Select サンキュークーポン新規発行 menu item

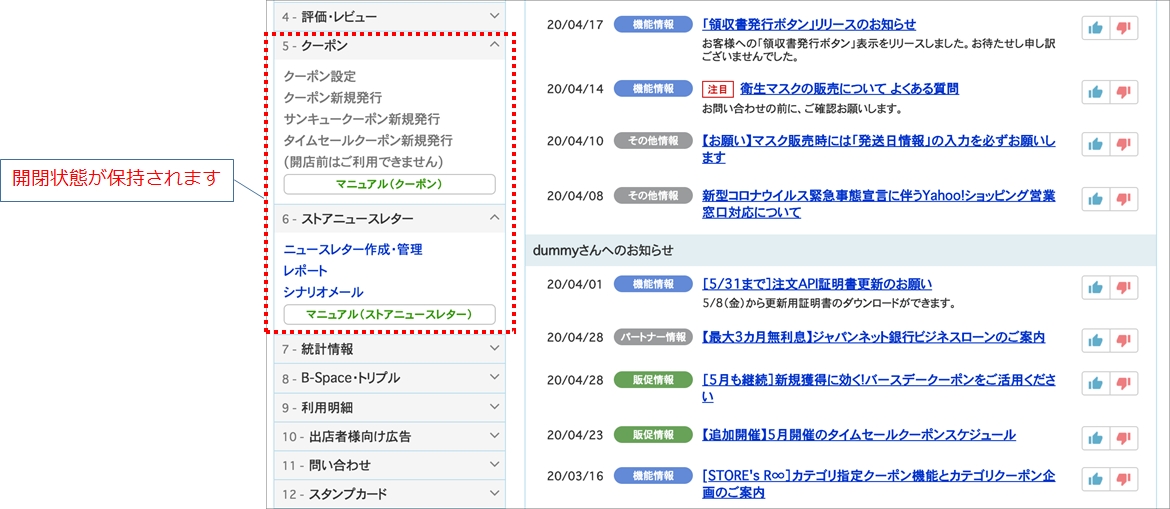point(362,119)
